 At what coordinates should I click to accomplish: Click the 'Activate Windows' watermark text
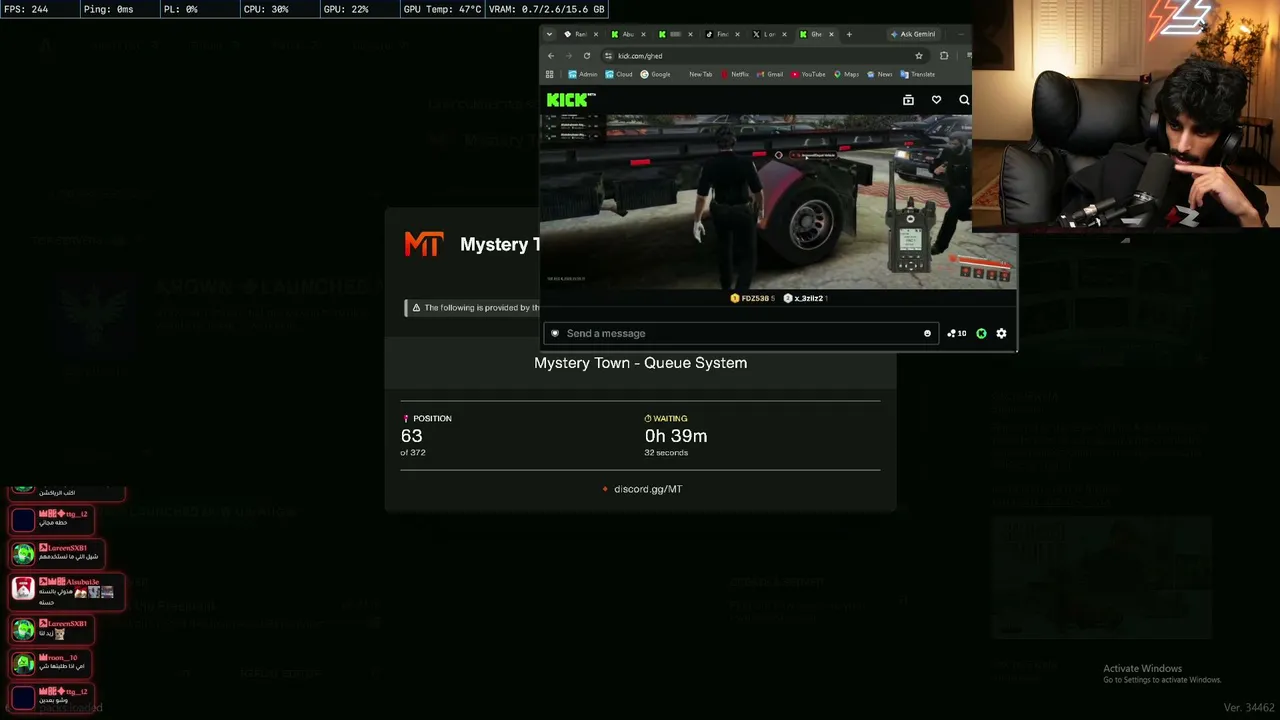[1142, 669]
